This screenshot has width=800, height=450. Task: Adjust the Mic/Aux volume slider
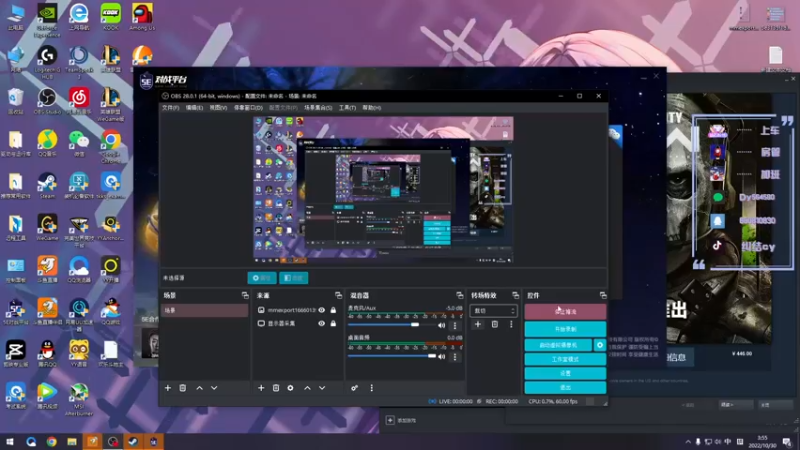point(391,324)
